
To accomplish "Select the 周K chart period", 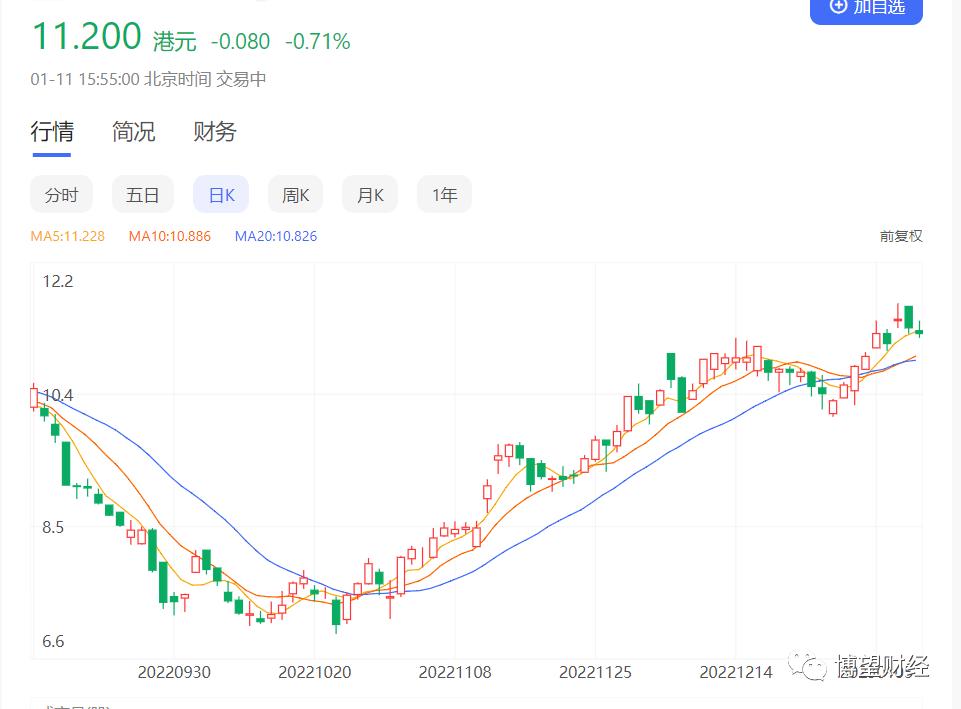I will coord(295,195).
